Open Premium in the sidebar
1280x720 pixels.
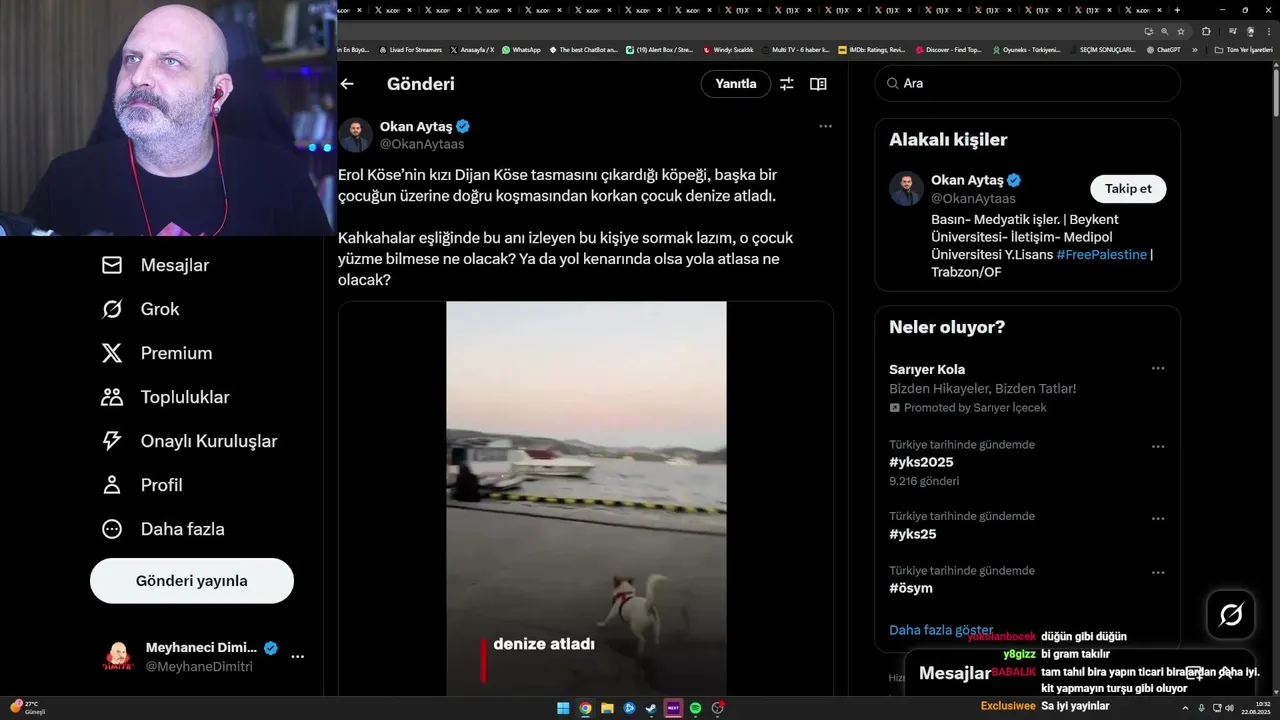[x=156, y=353]
